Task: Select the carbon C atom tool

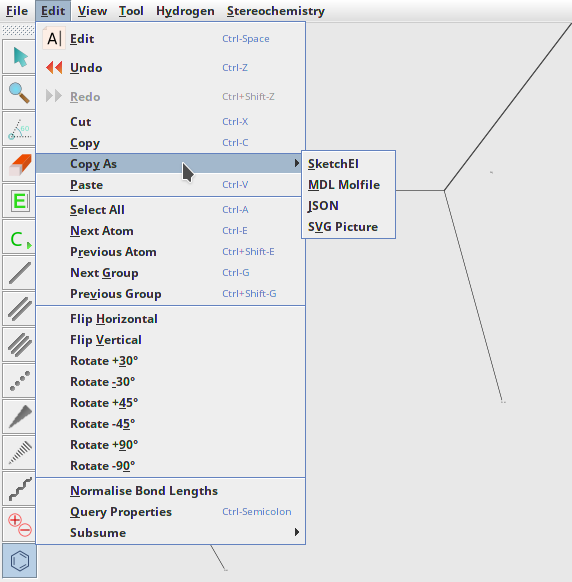Action: pos(19,237)
